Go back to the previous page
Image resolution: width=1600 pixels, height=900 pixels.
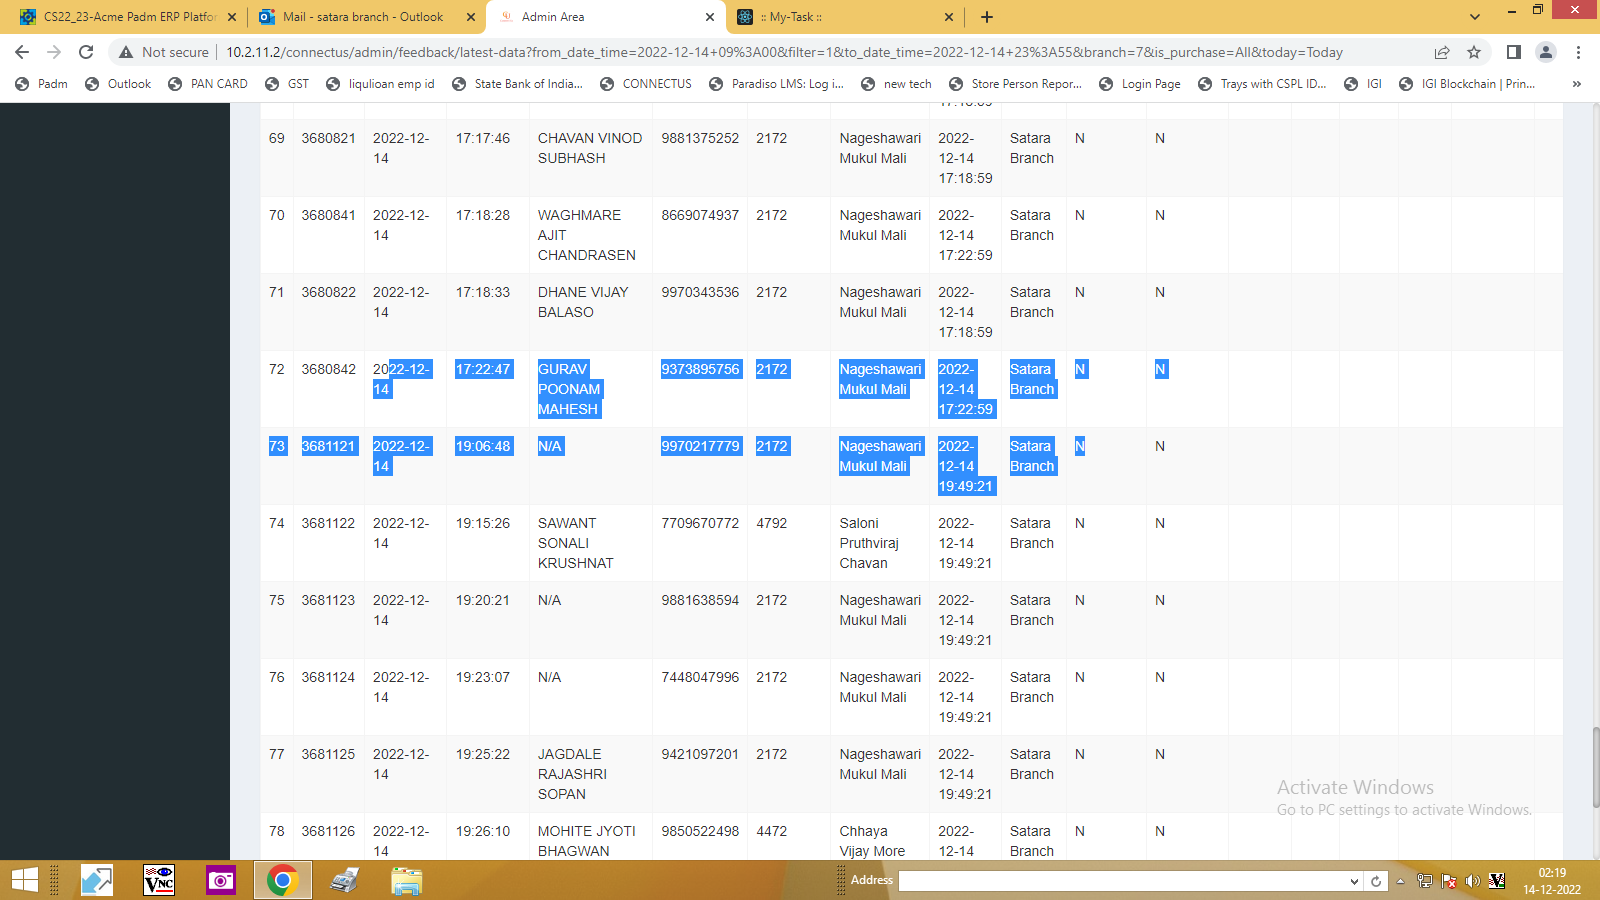coord(22,52)
